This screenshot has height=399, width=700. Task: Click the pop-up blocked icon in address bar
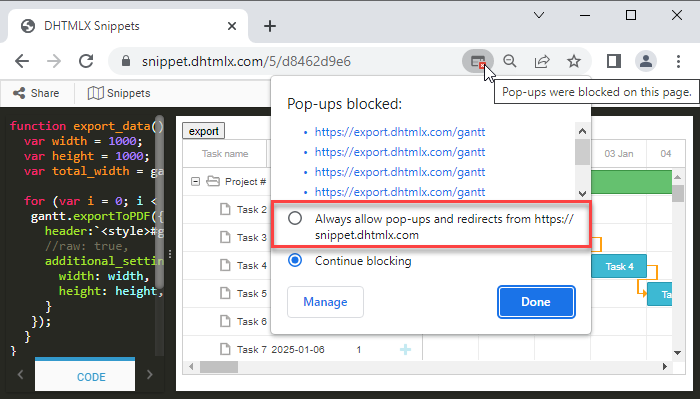point(478,61)
